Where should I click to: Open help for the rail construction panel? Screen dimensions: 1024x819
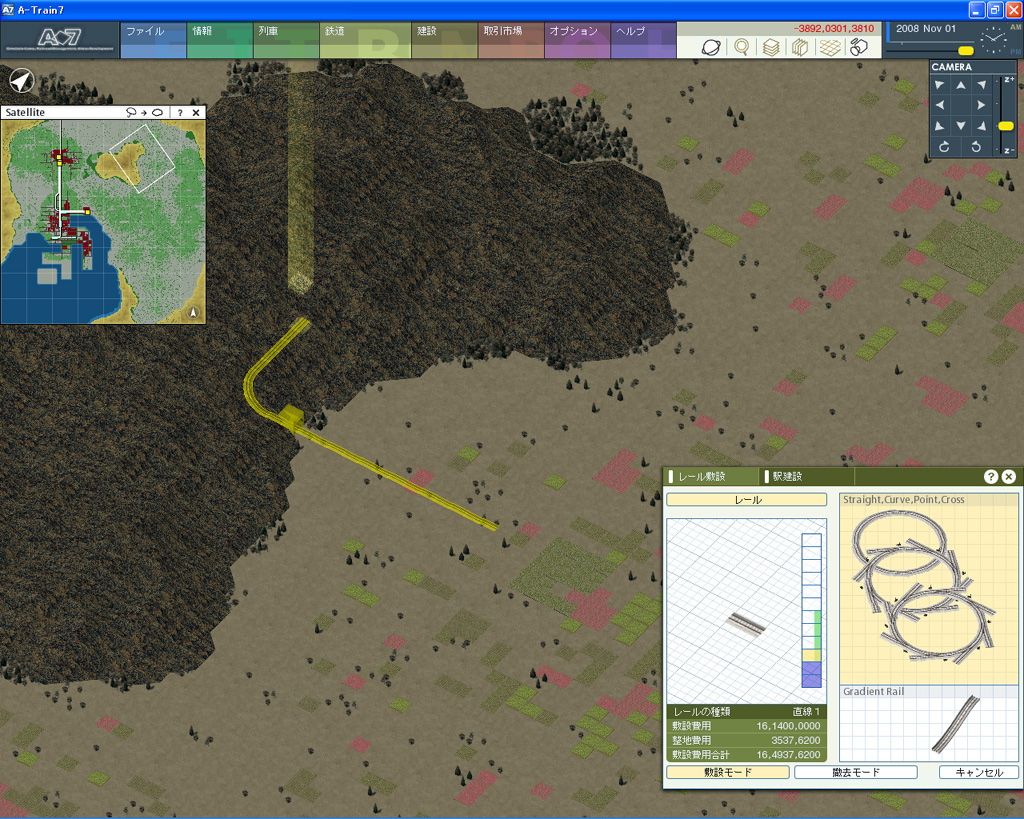(x=991, y=476)
